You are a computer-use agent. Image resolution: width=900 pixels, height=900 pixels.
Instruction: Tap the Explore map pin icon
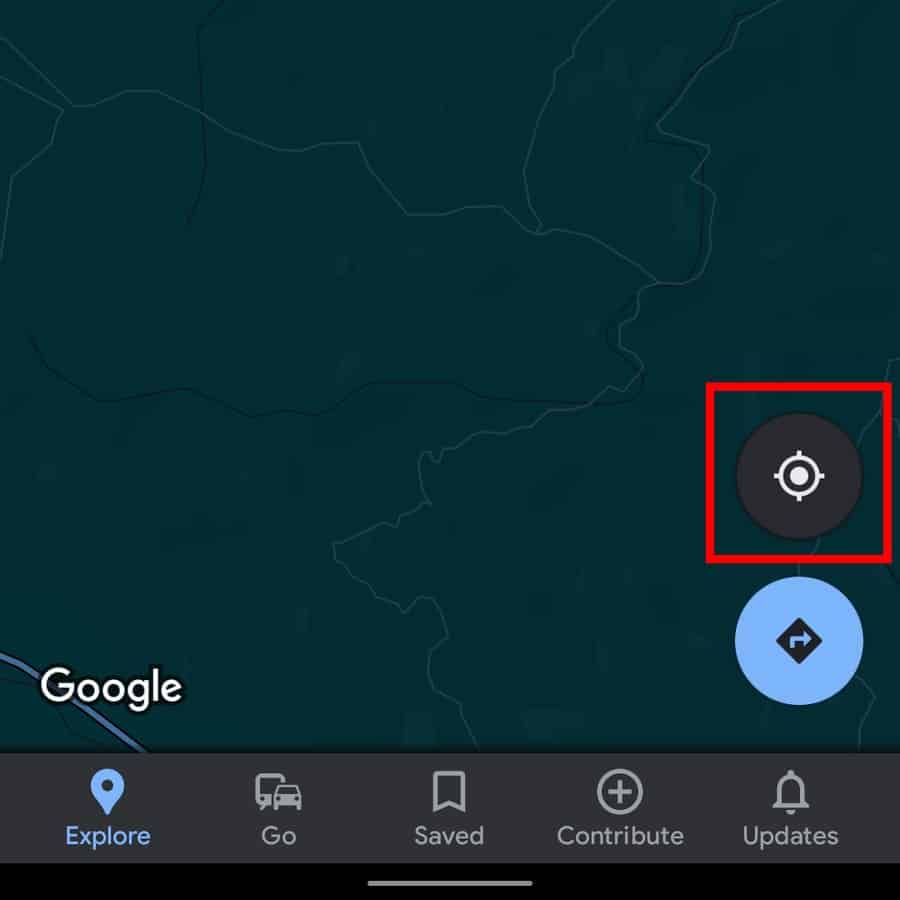(x=107, y=792)
